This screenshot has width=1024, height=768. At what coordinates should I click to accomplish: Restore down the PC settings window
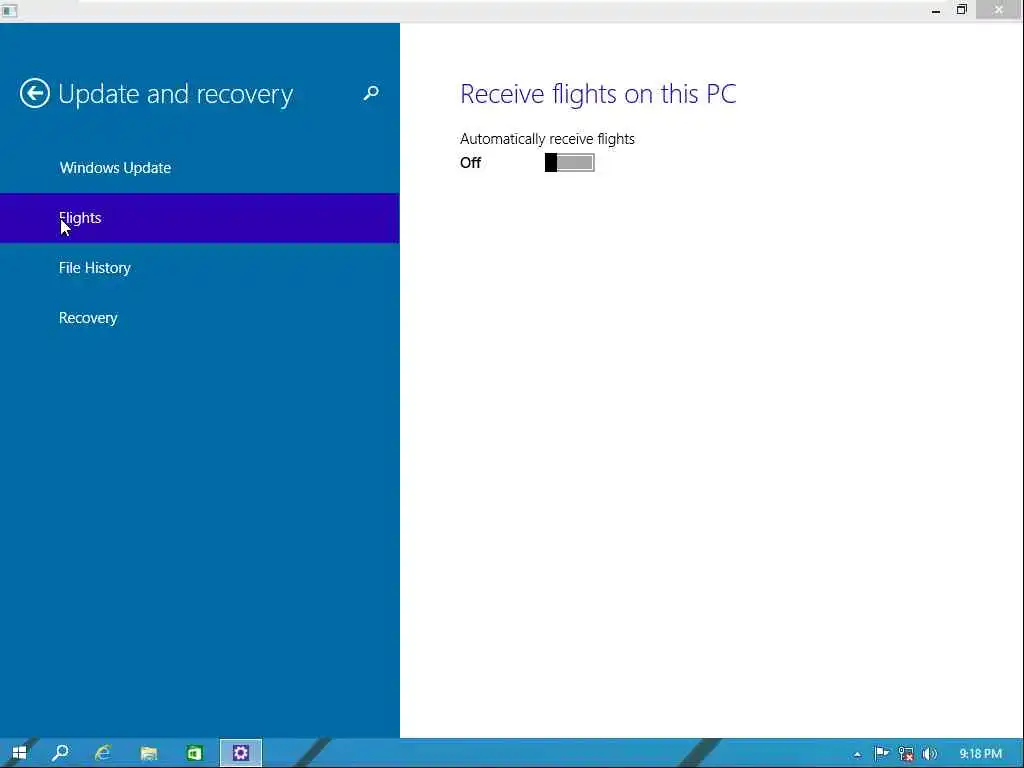click(961, 10)
